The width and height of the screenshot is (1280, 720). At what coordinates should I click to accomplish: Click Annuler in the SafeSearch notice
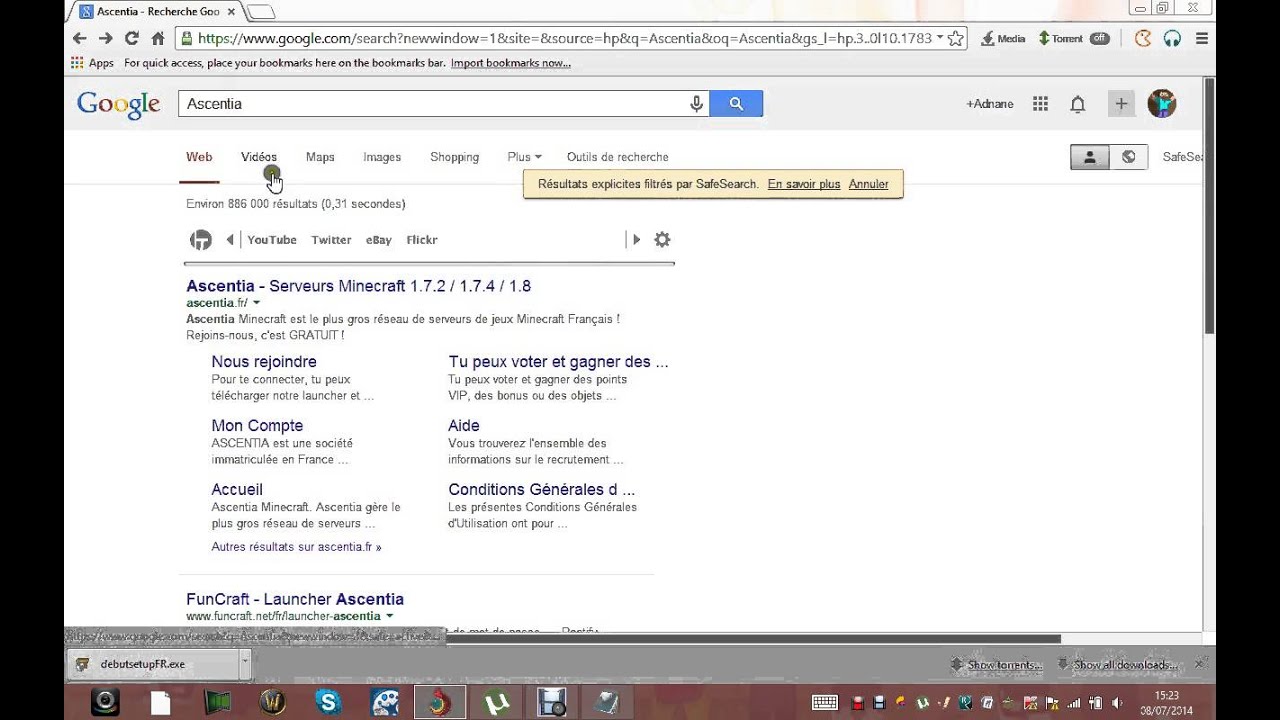coord(868,184)
